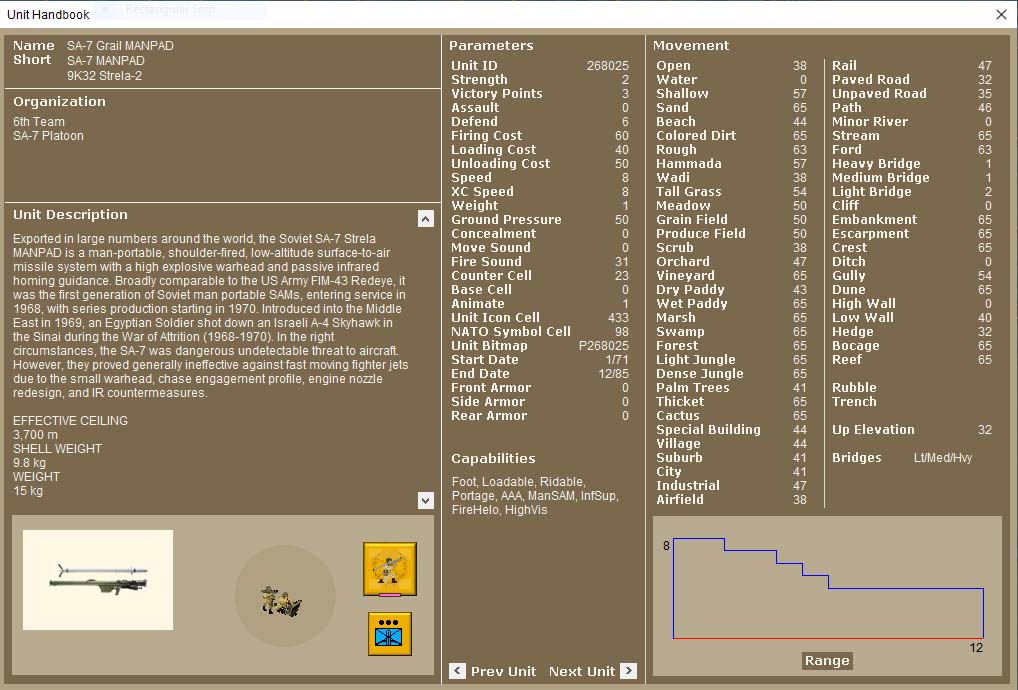Click the SA-7 Platoon organization line
Image resolution: width=1018 pixels, height=690 pixels.
click(x=48, y=136)
